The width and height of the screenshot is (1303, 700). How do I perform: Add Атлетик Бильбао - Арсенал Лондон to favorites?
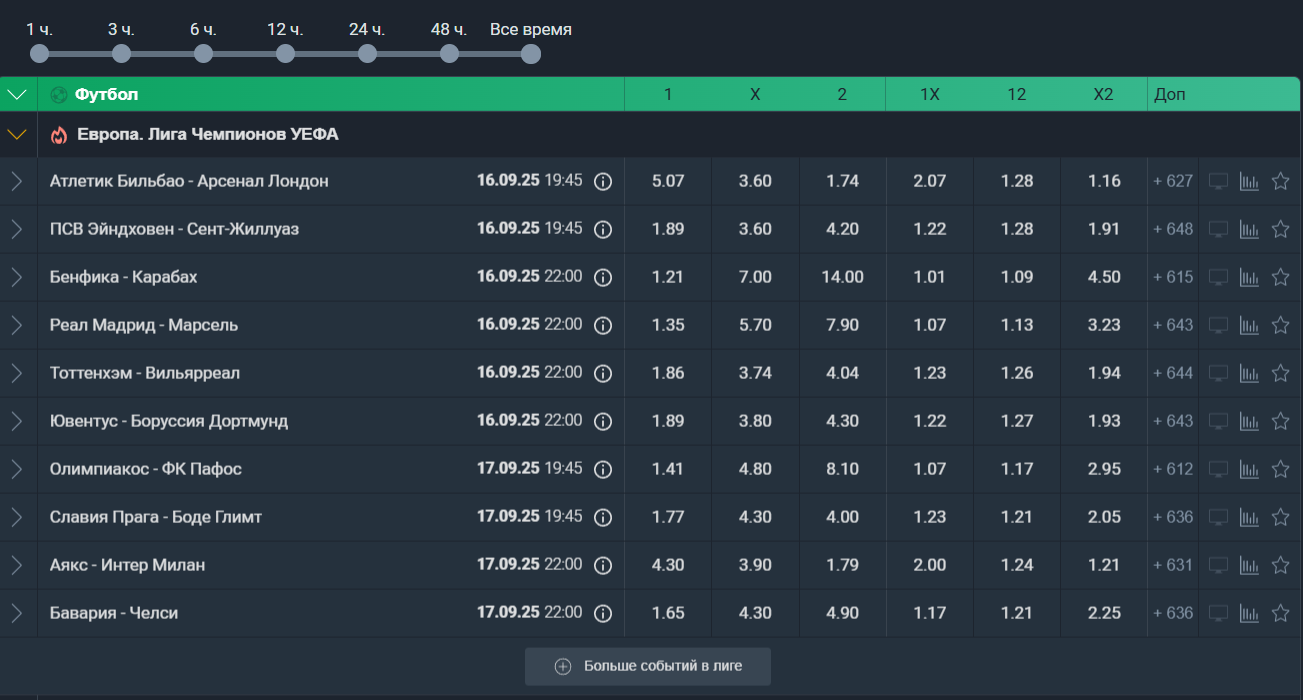(x=1280, y=181)
